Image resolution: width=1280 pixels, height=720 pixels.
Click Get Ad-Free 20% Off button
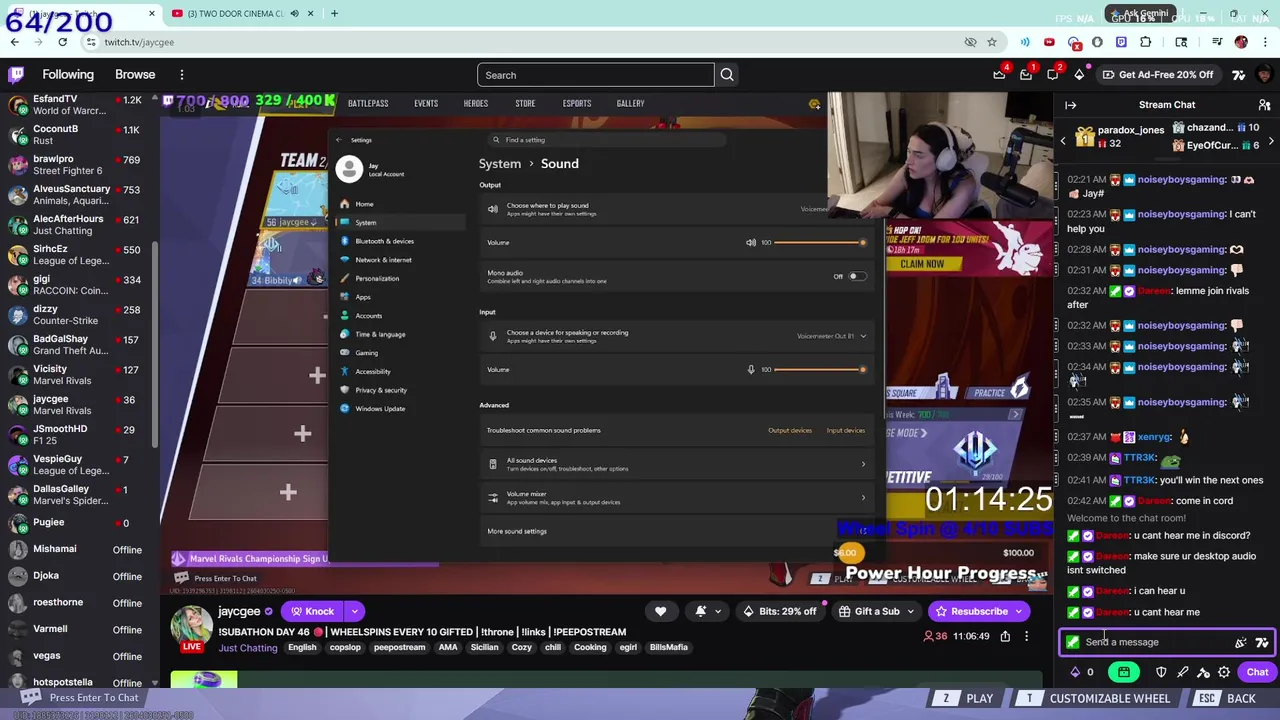[1157, 74]
